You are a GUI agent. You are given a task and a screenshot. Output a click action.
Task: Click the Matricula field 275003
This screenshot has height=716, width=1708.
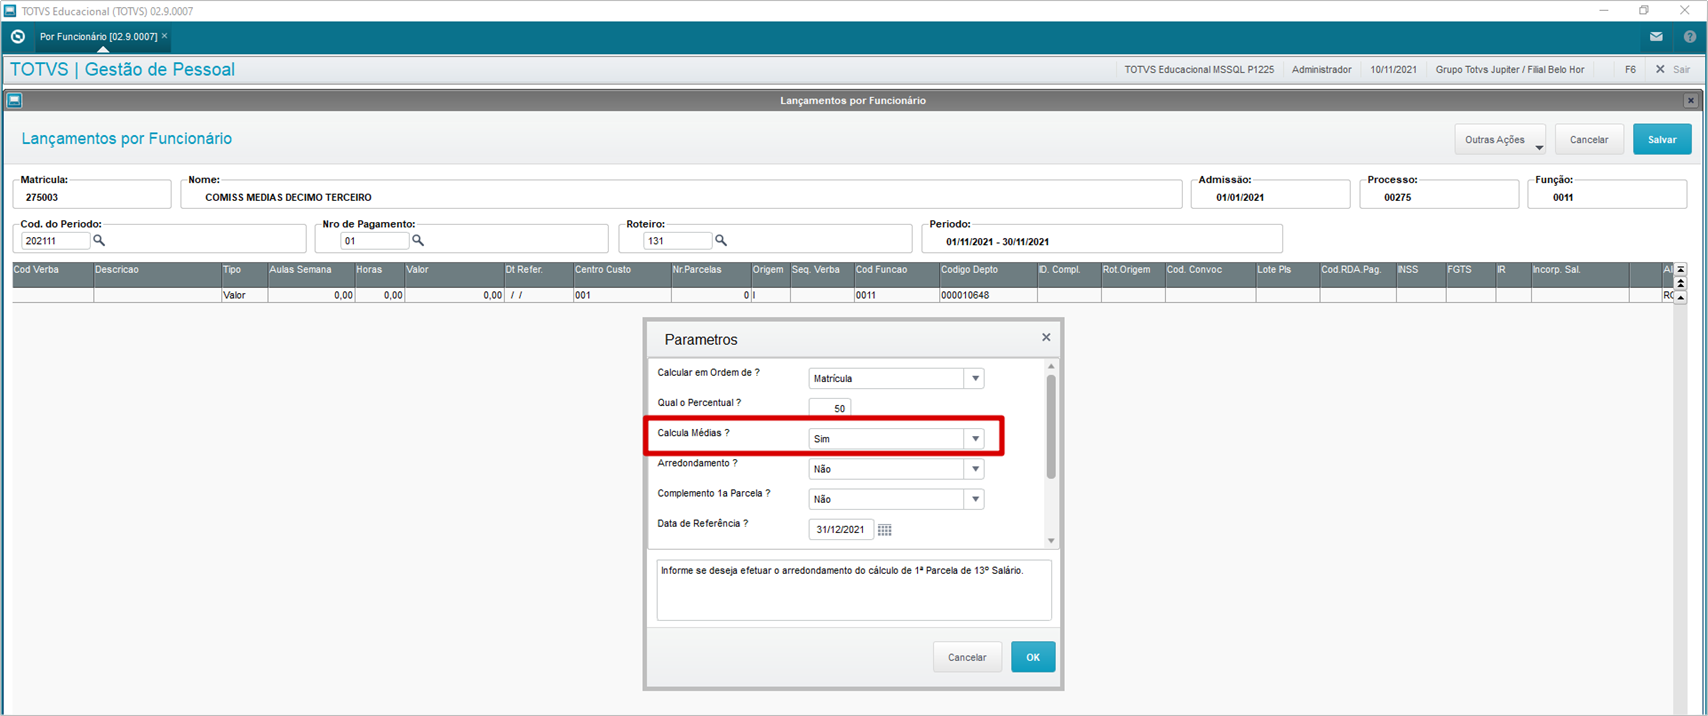tap(92, 194)
